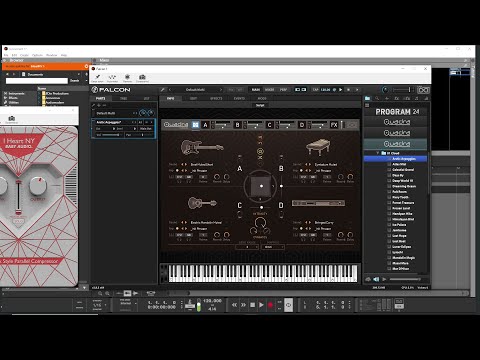Click the wrench settings icon in Falcon header
The width and height of the screenshot is (480, 360).
click(x=163, y=90)
